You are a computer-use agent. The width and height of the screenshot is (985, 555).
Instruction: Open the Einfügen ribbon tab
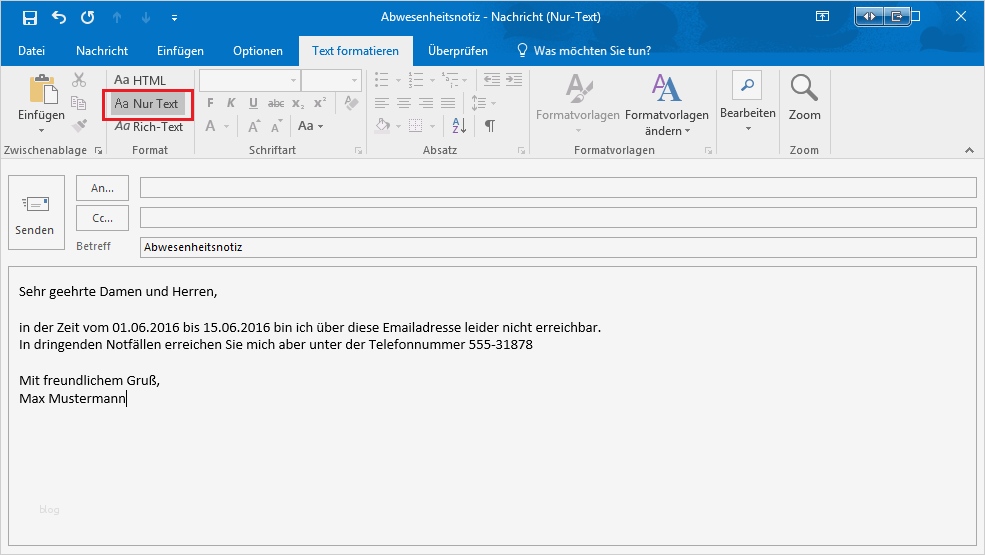pyautogui.click(x=180, y=51)
